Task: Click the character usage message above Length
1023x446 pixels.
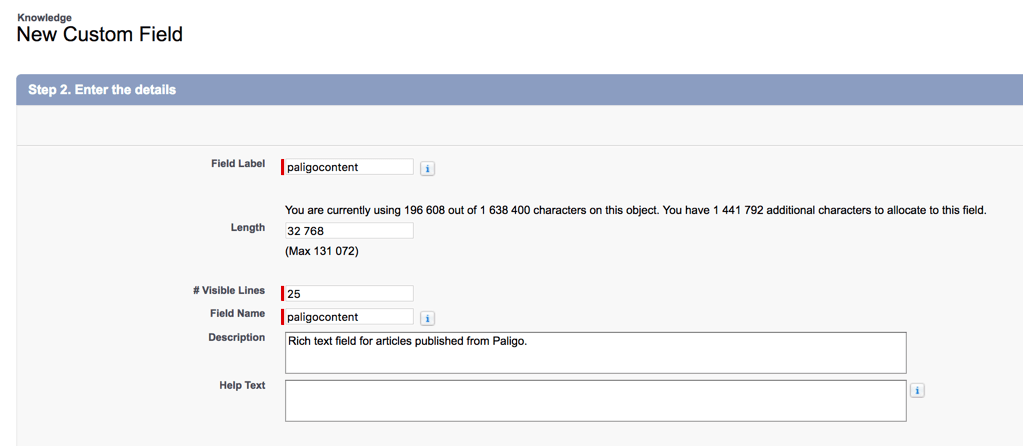Action: [635, 210]
